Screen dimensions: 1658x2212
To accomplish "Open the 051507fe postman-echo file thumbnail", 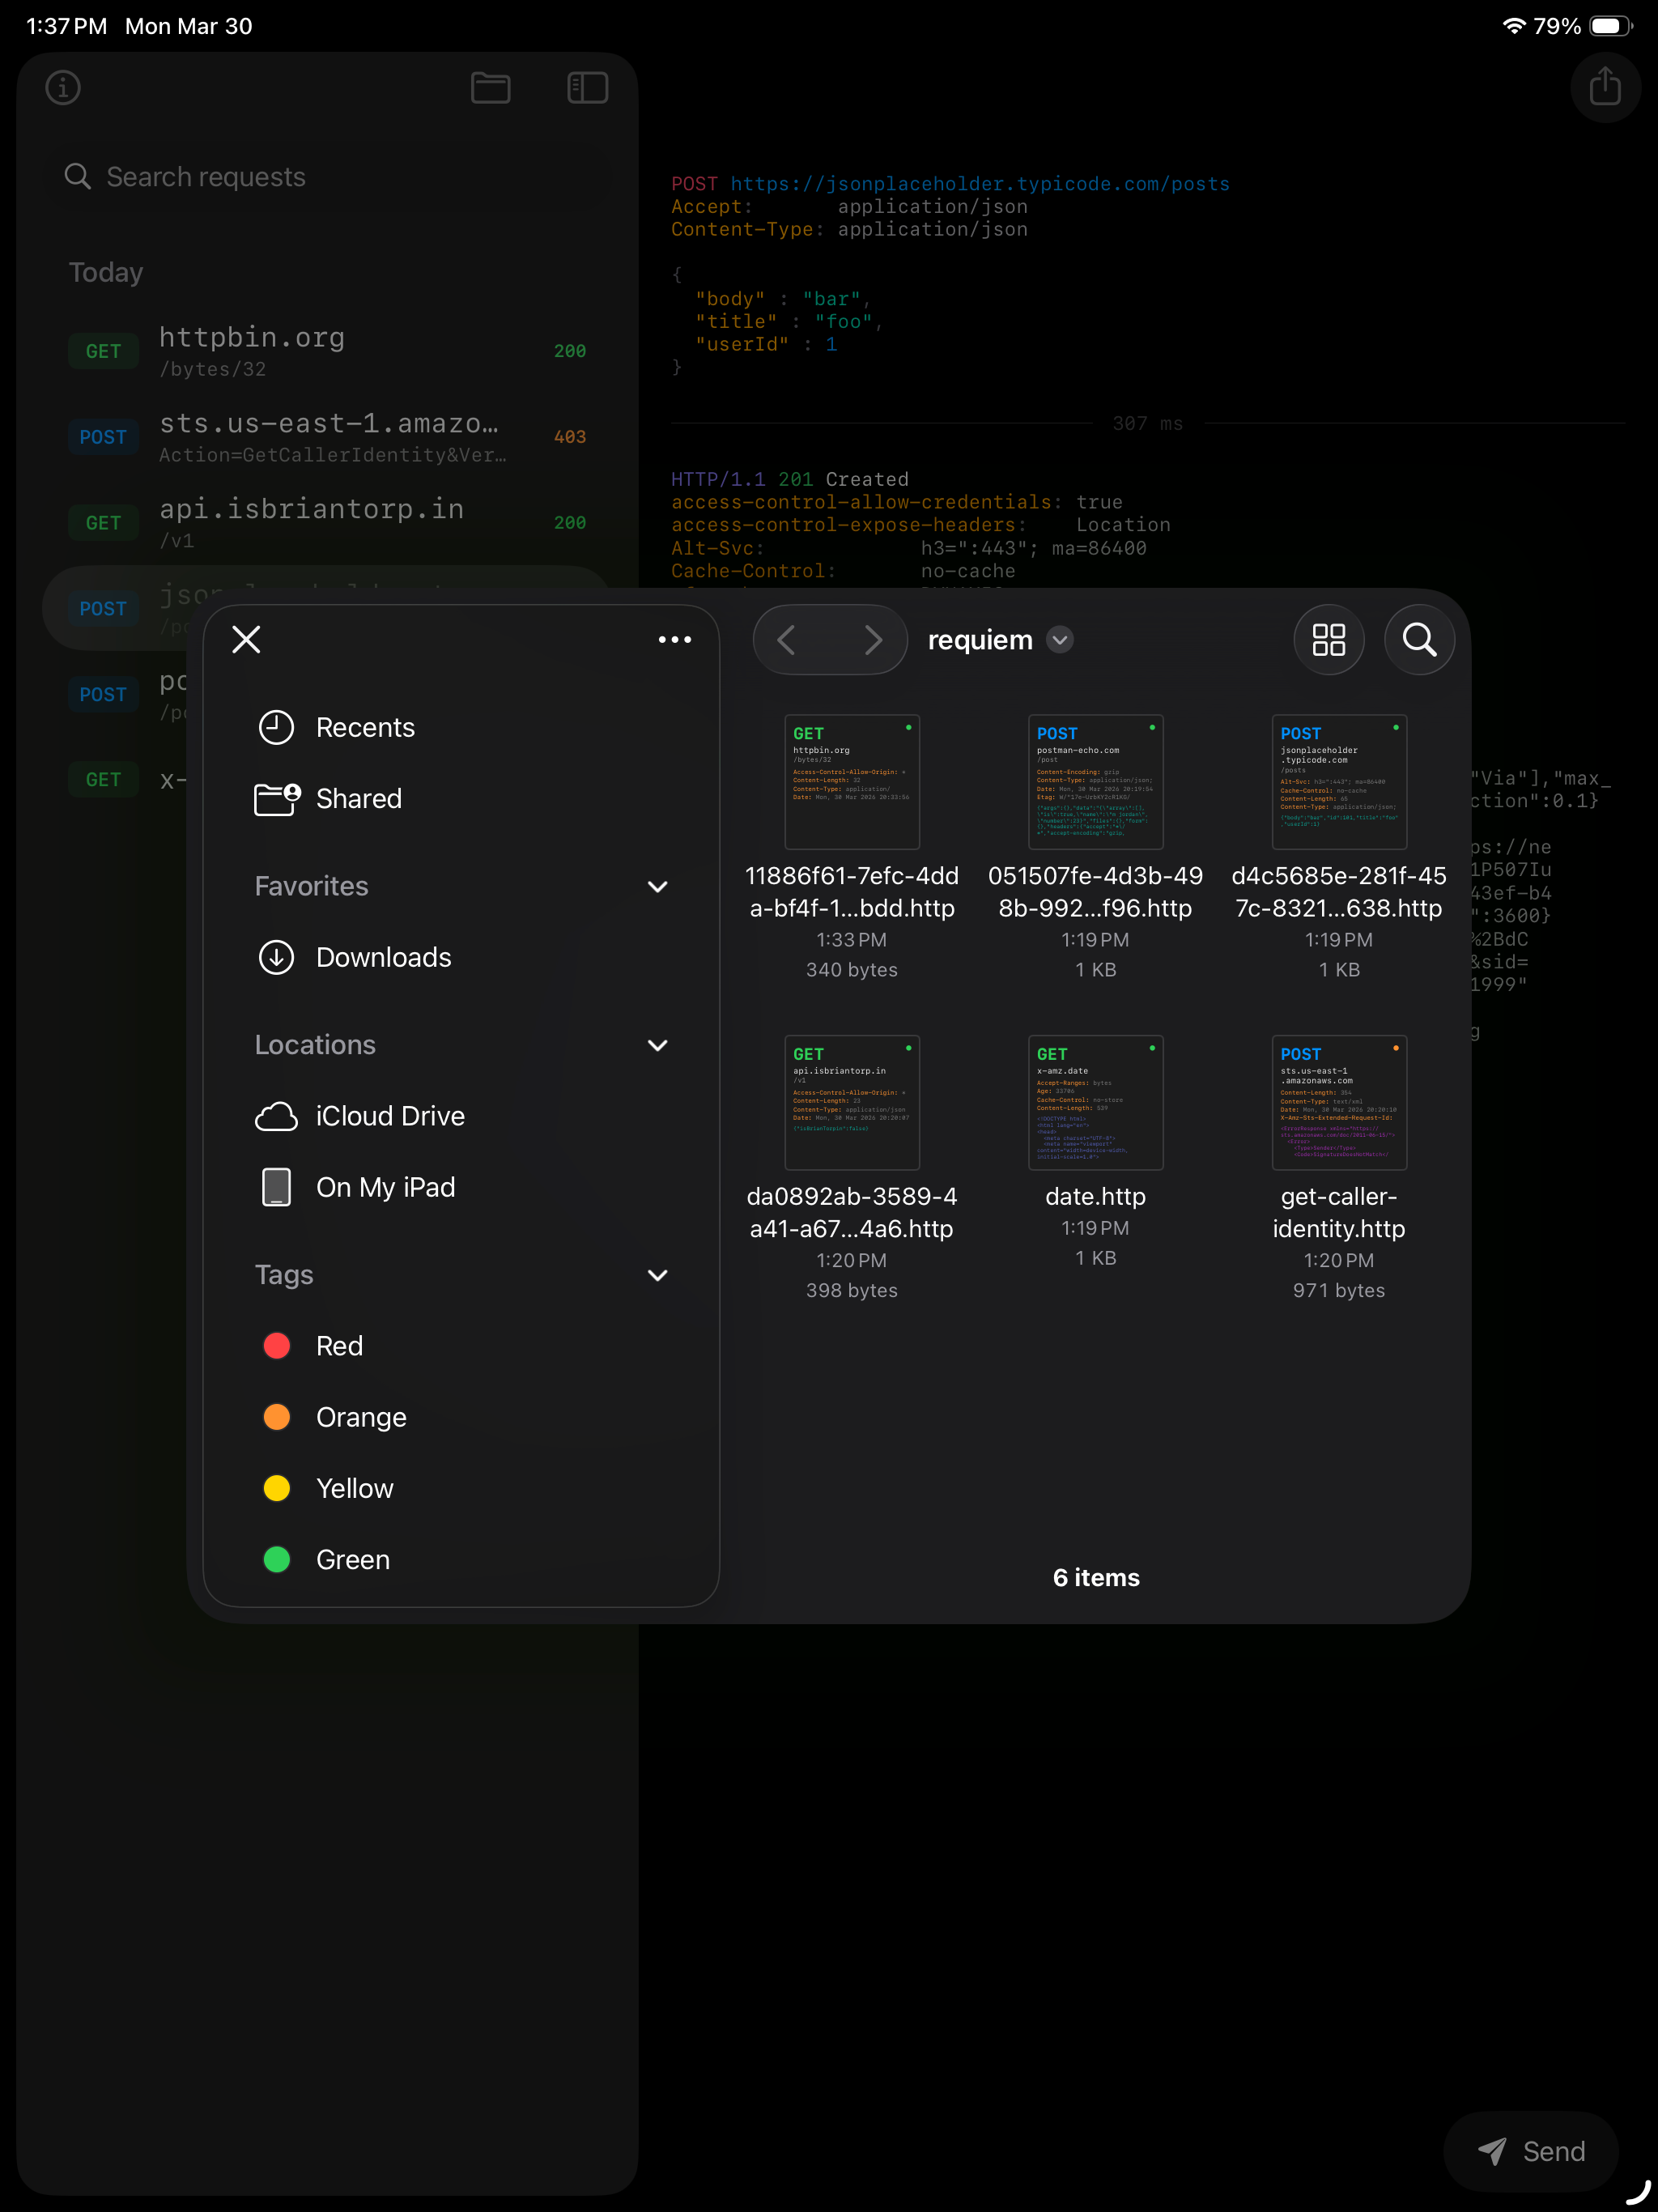I will [x=1095, y=781].
